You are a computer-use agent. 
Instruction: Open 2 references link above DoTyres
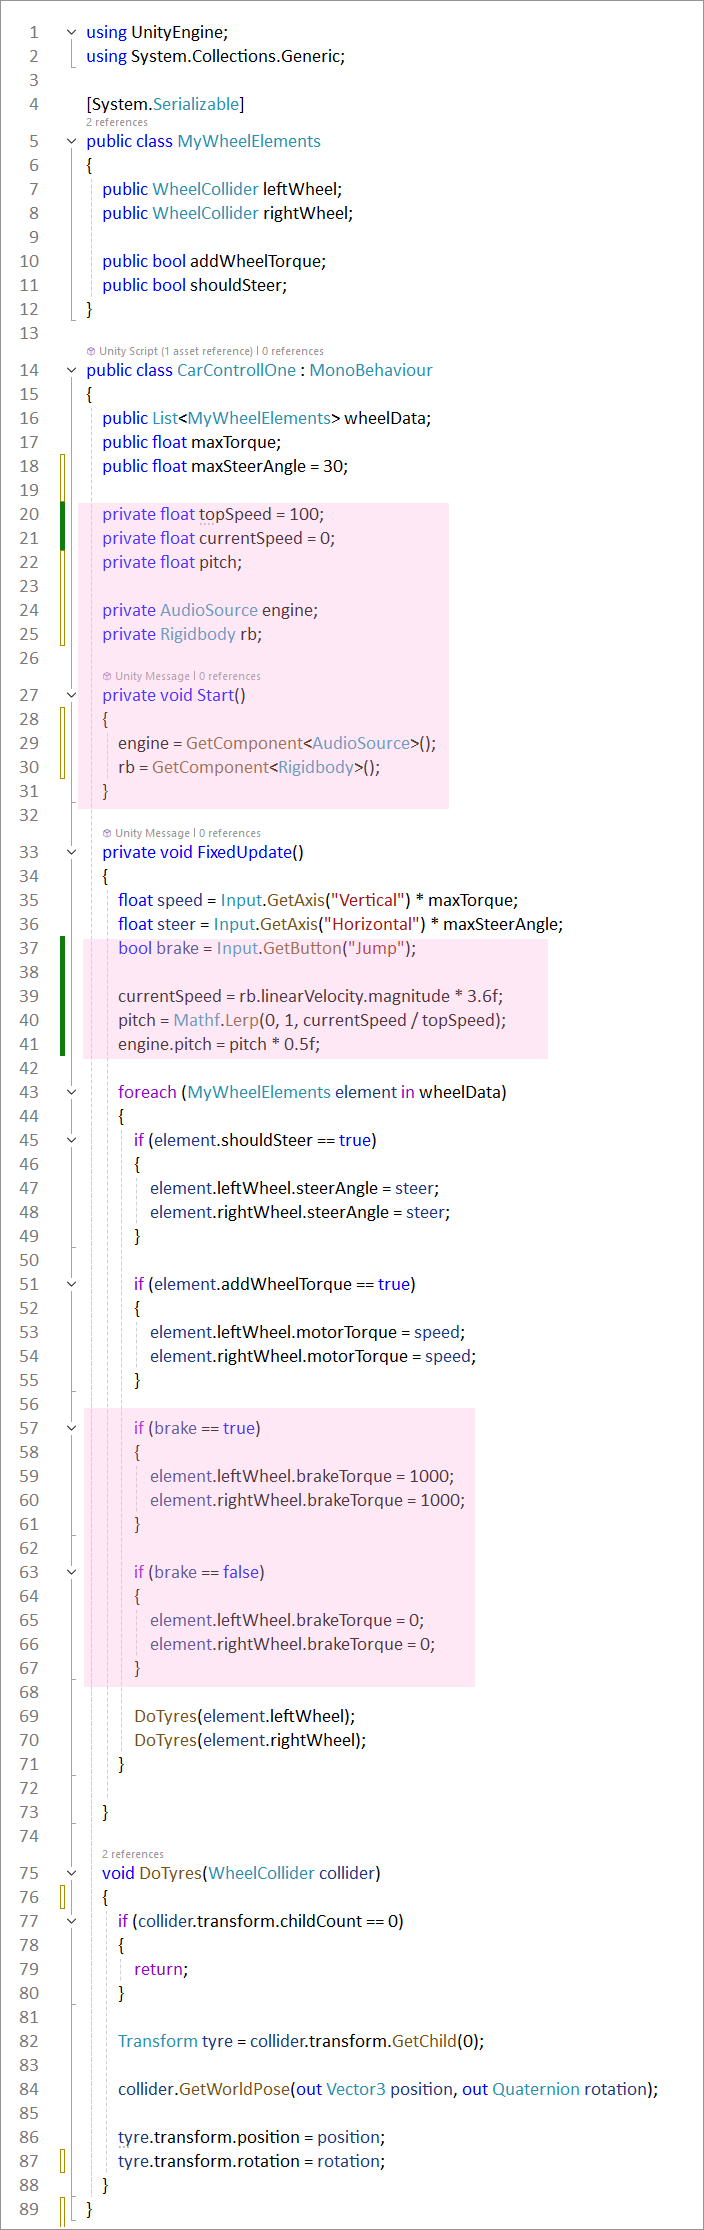coord(133,1854)
